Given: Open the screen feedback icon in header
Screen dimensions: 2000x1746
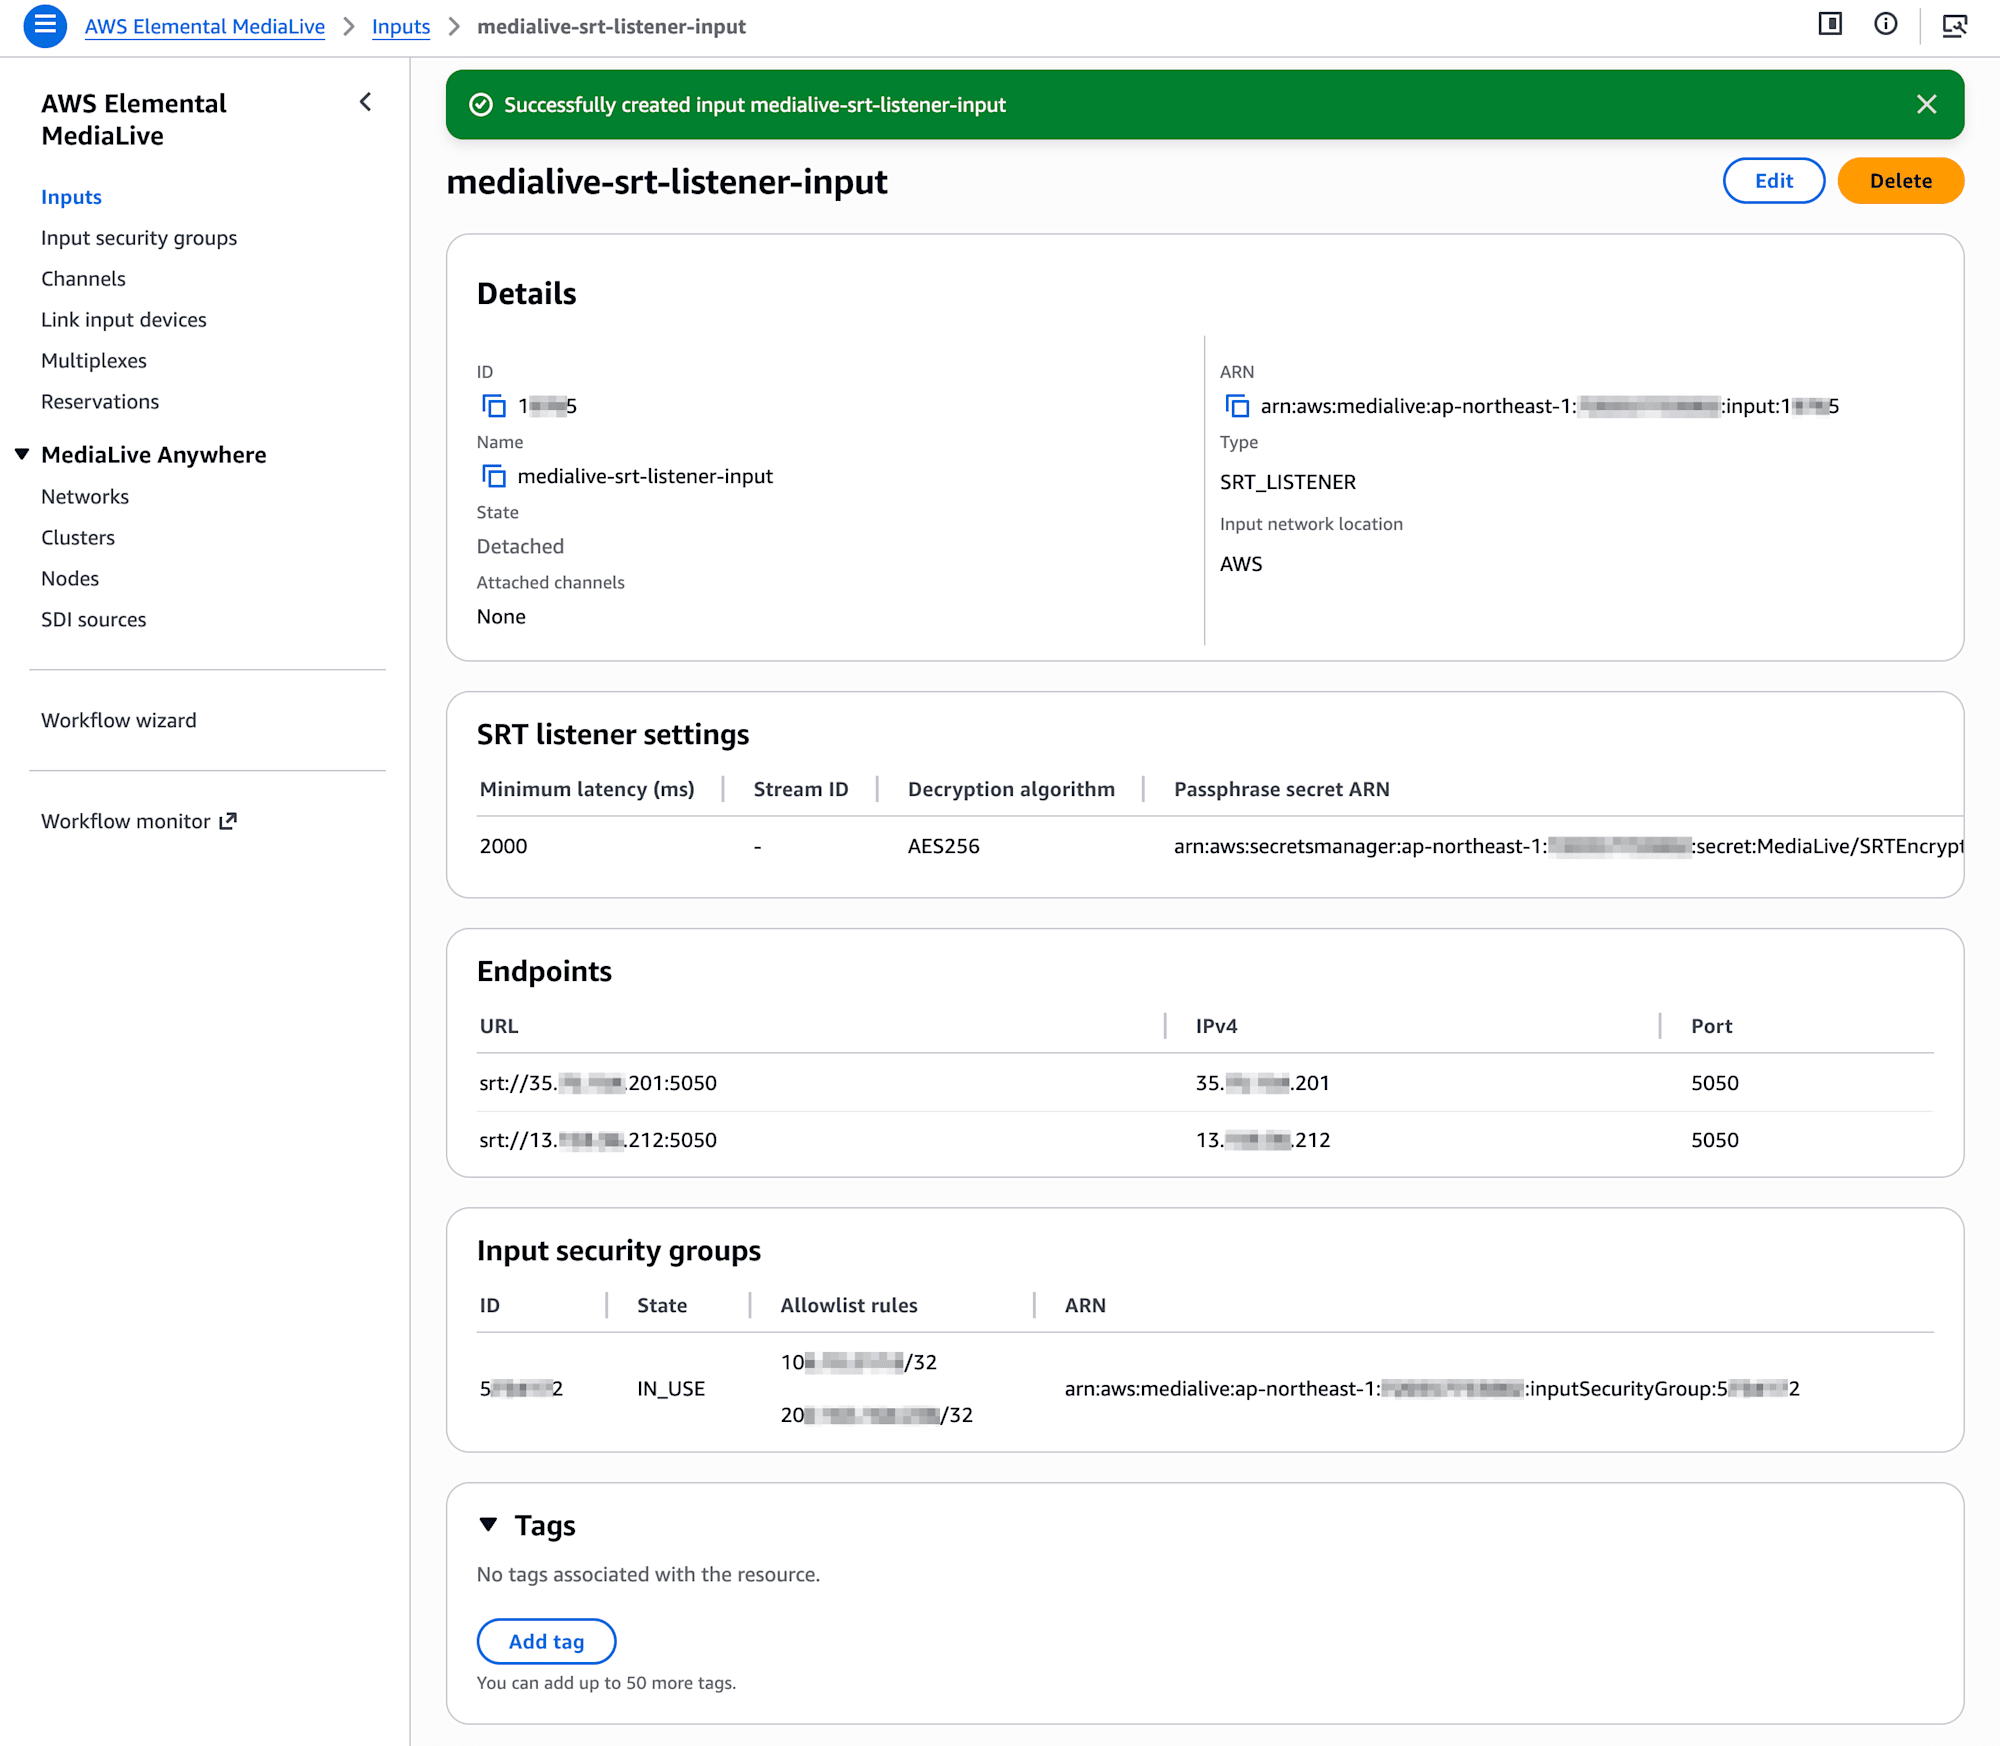Looking at the screenshot, I should tap(1954, 25).
